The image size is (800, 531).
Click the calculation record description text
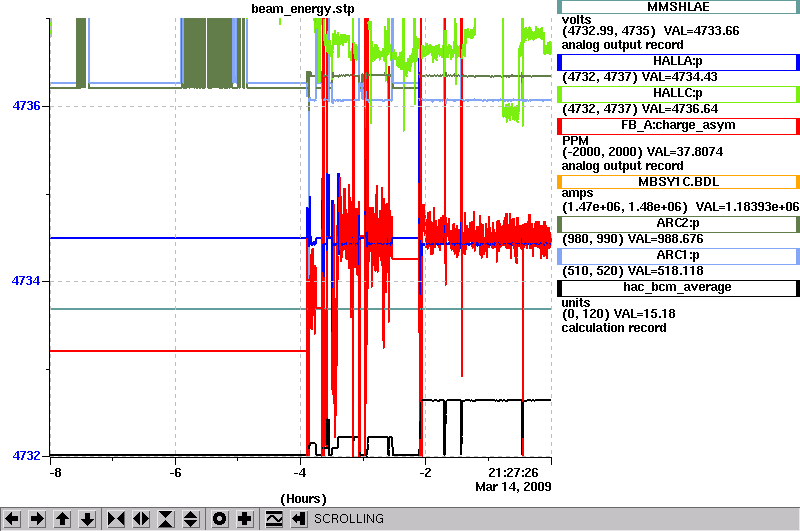coord(614,328)
